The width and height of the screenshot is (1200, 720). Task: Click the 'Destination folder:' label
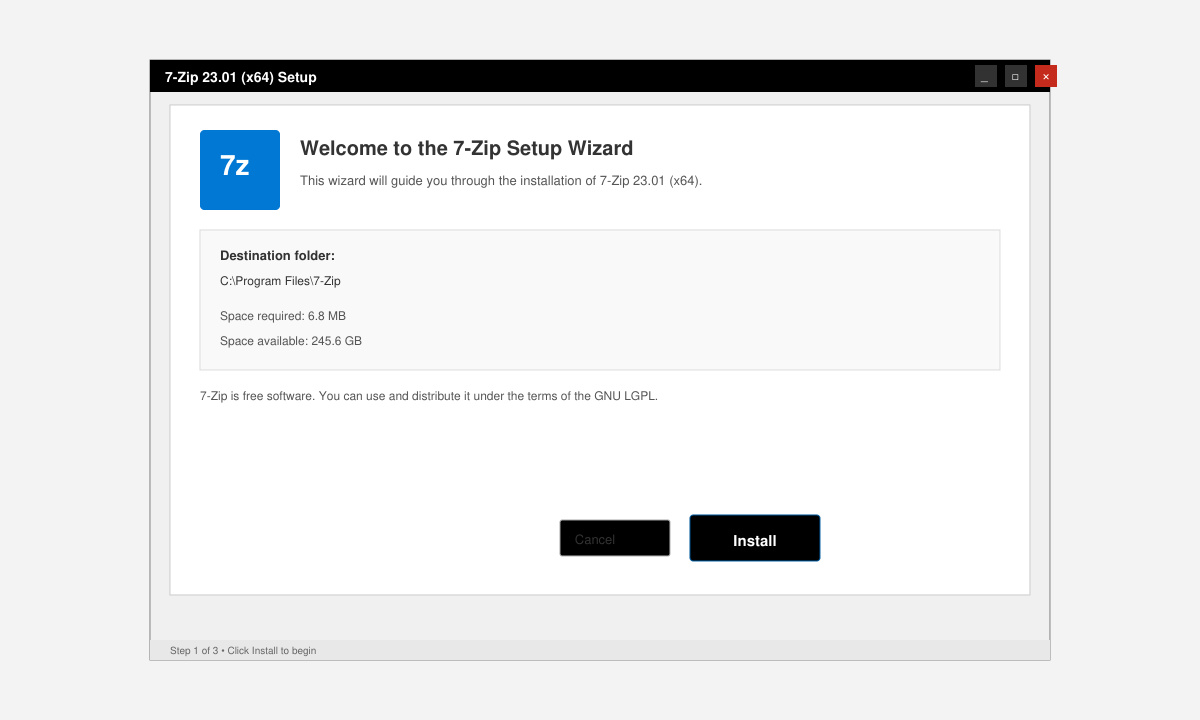277,256
